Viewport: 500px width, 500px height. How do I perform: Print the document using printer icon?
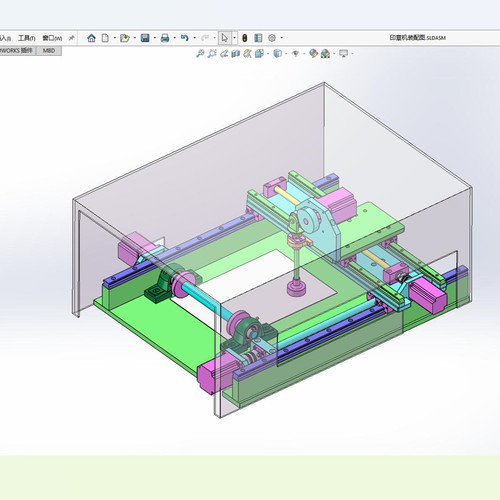click(x=165, y=38)
